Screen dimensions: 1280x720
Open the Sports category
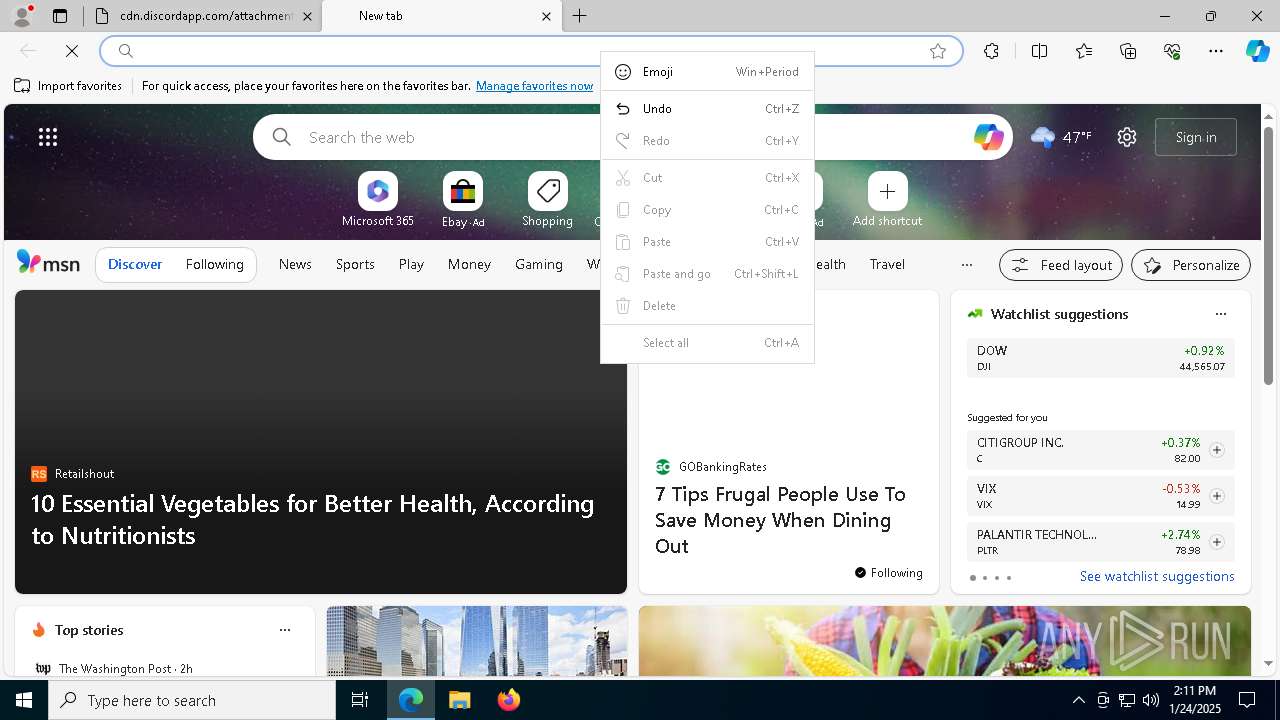[355, 264]
